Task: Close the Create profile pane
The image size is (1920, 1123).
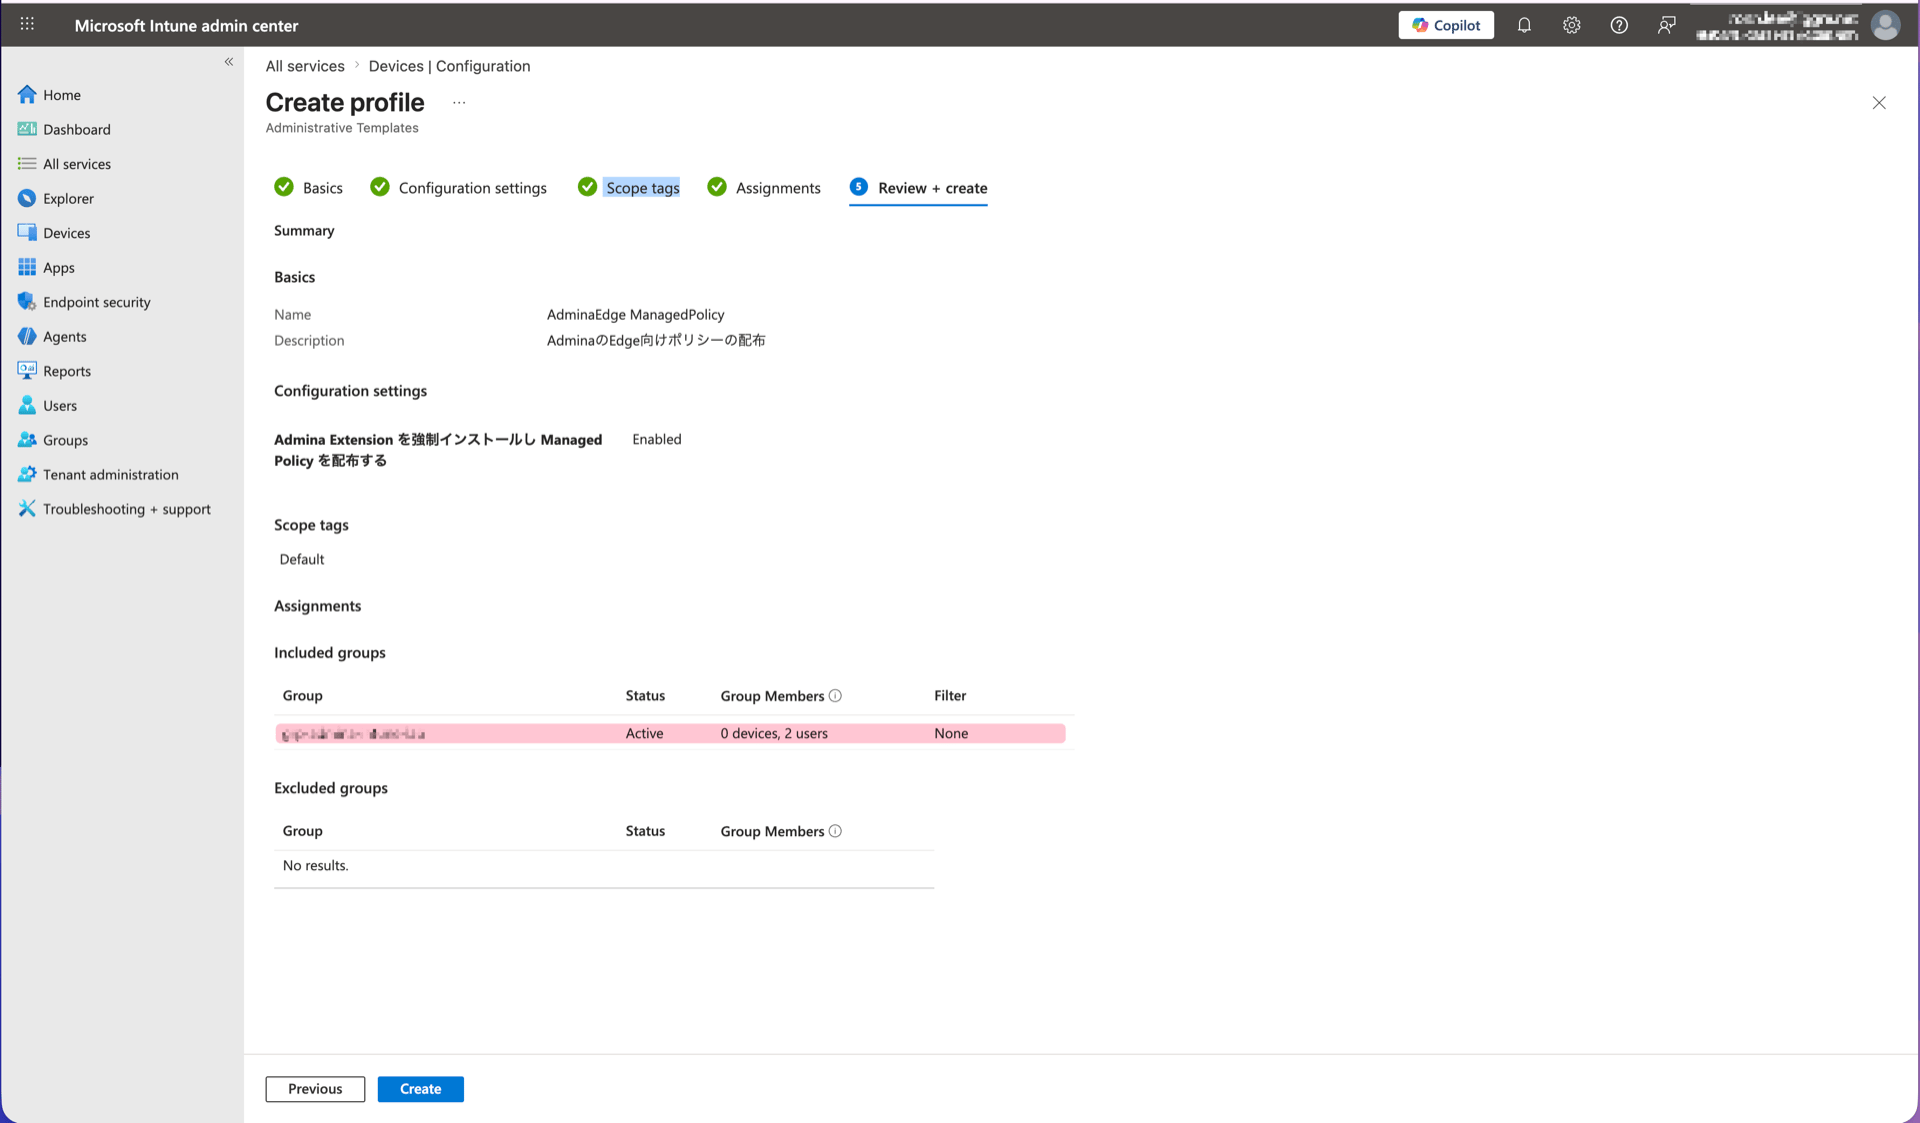Action: click(1879, 102)
